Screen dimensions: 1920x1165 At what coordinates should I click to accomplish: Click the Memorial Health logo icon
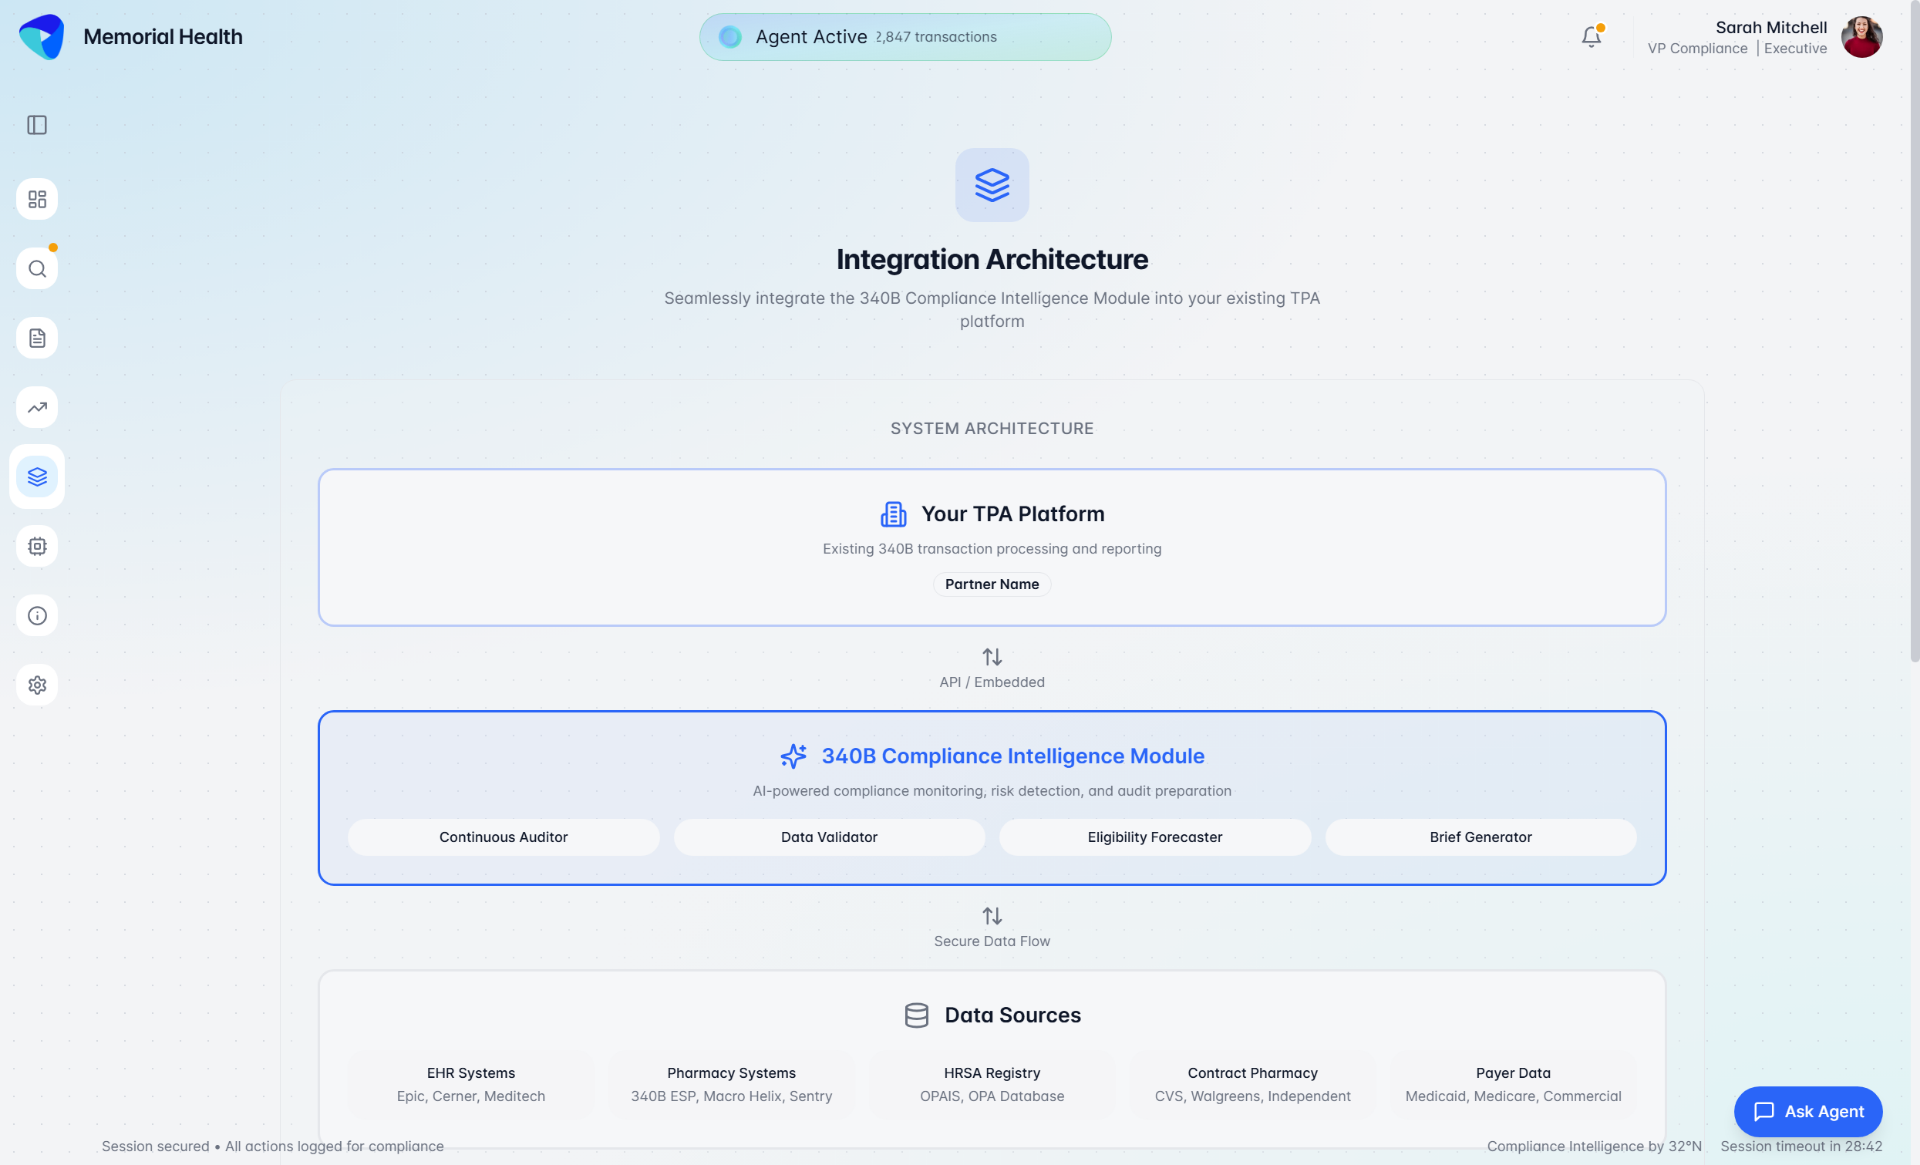coord(41,37)
